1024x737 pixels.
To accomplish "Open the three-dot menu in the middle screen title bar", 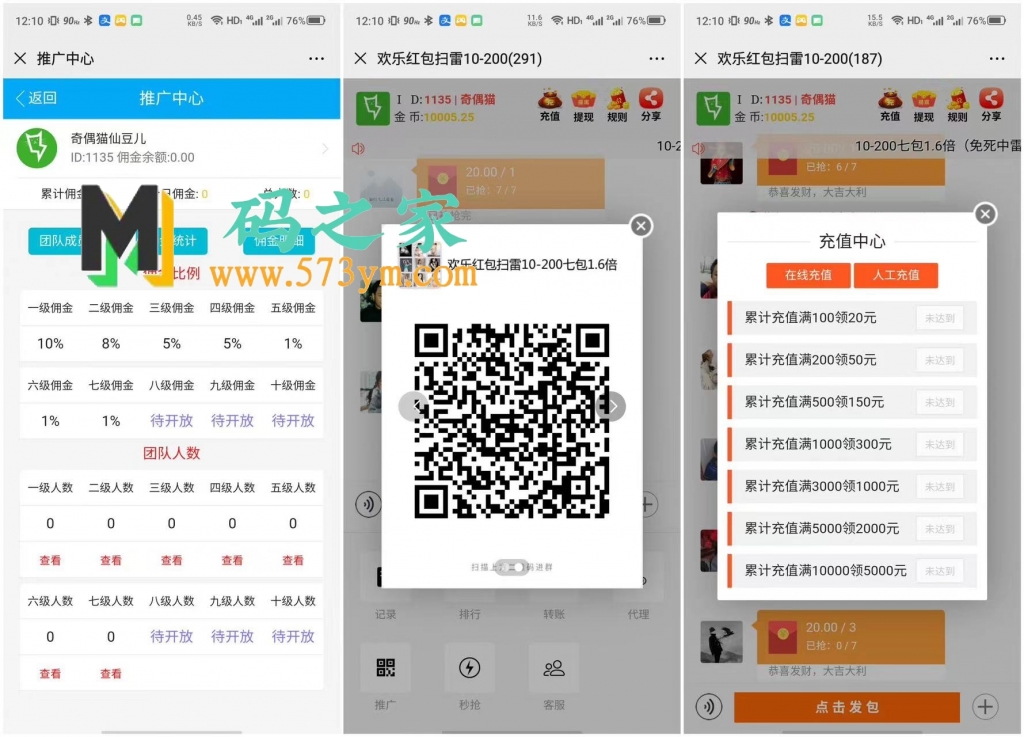I will [x=657, y=59].
